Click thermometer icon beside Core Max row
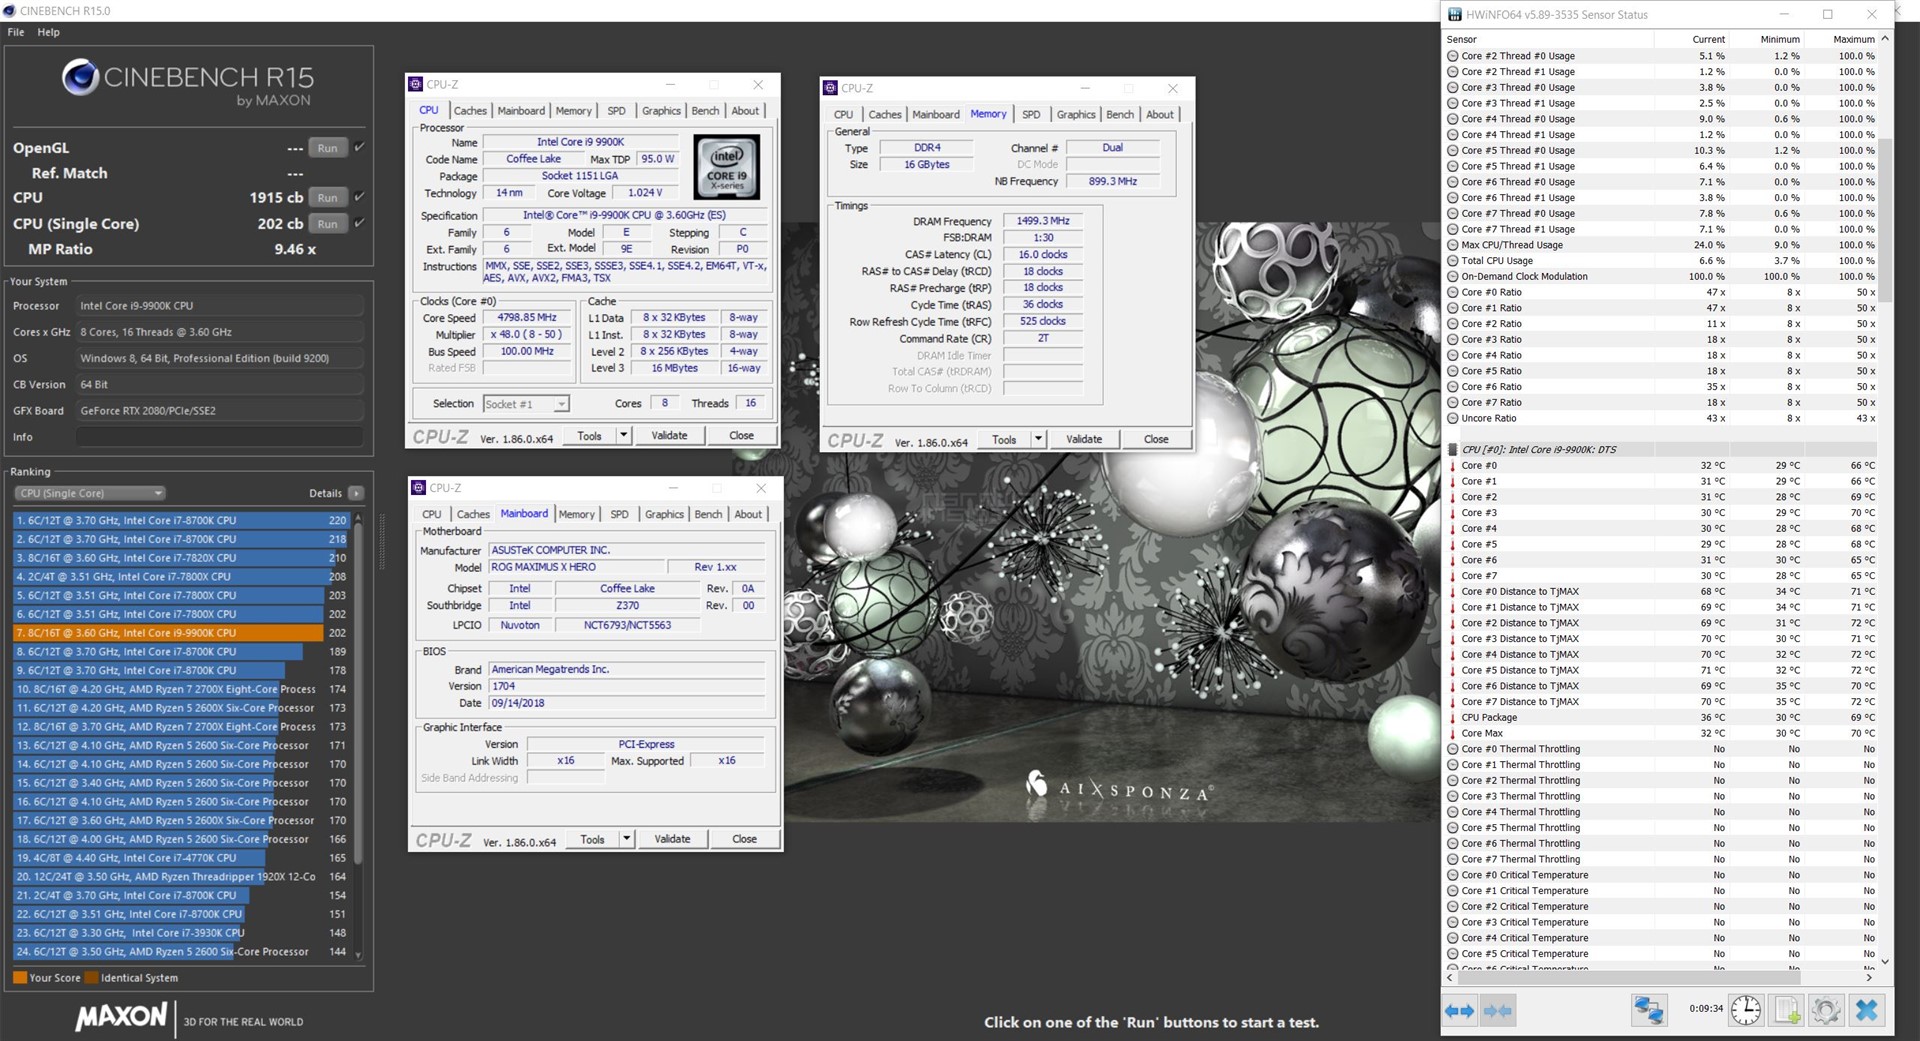Image resolution: width=1920 pixels, height=1041 pixels. click(x=1452, y=734)
